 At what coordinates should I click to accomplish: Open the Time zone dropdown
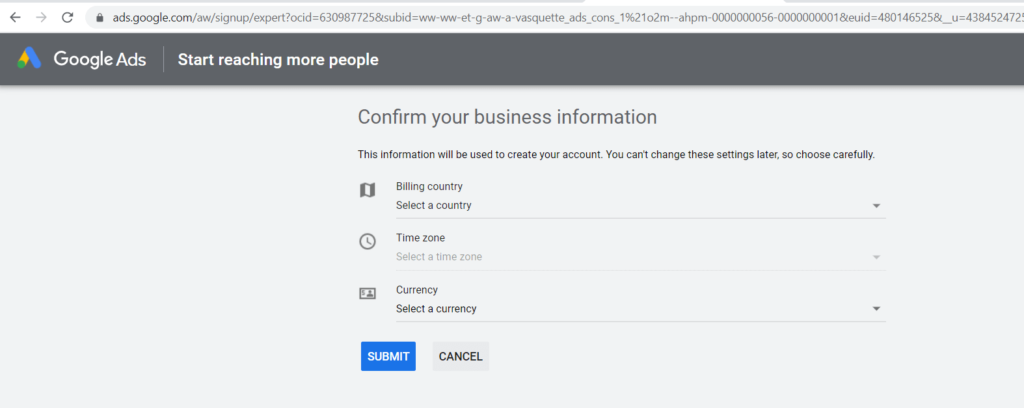coord(640,257)
